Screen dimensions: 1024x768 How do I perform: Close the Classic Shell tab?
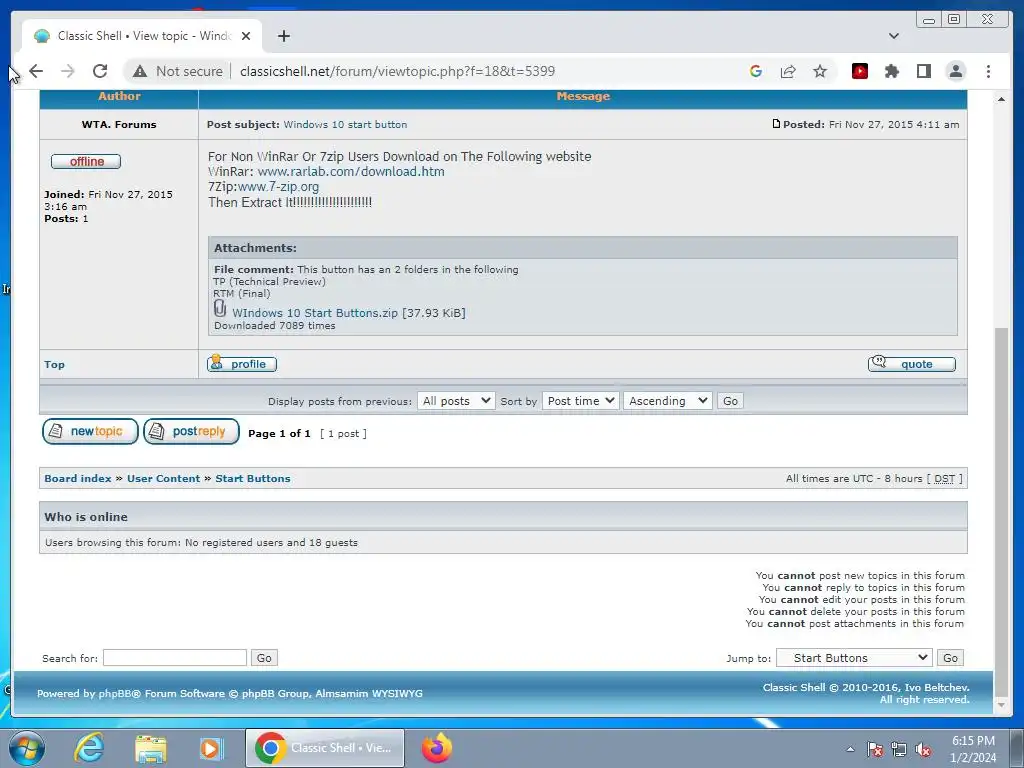[x=246, y=36]
